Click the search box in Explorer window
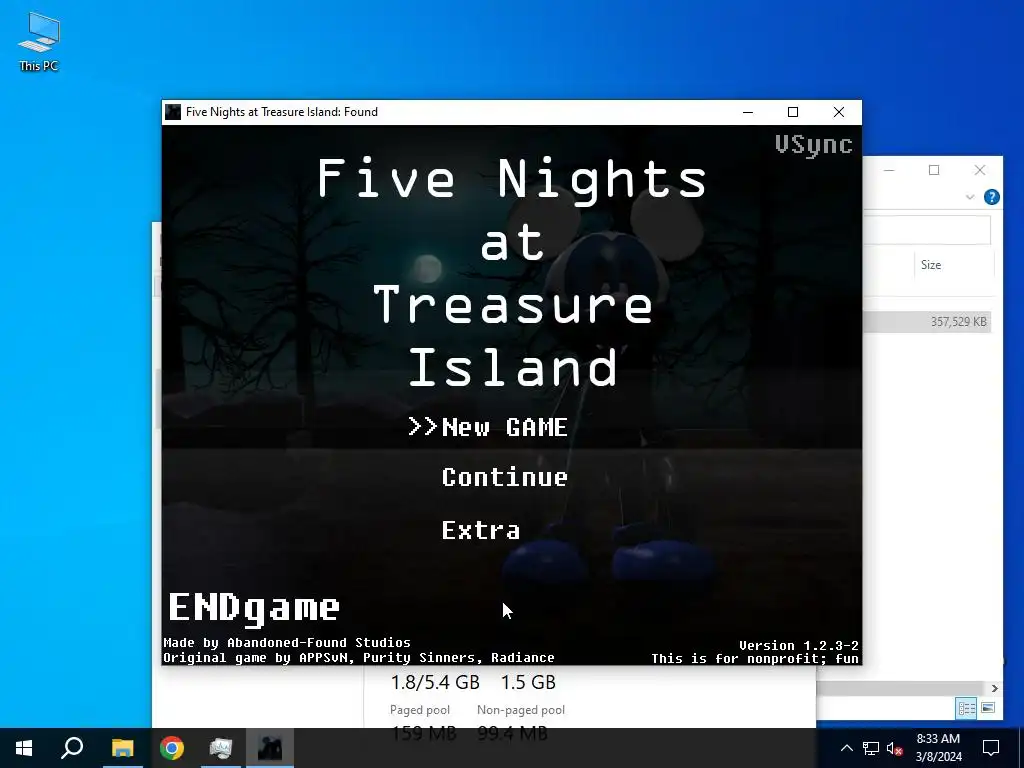Screen dimensions: 1024x768 926,230
